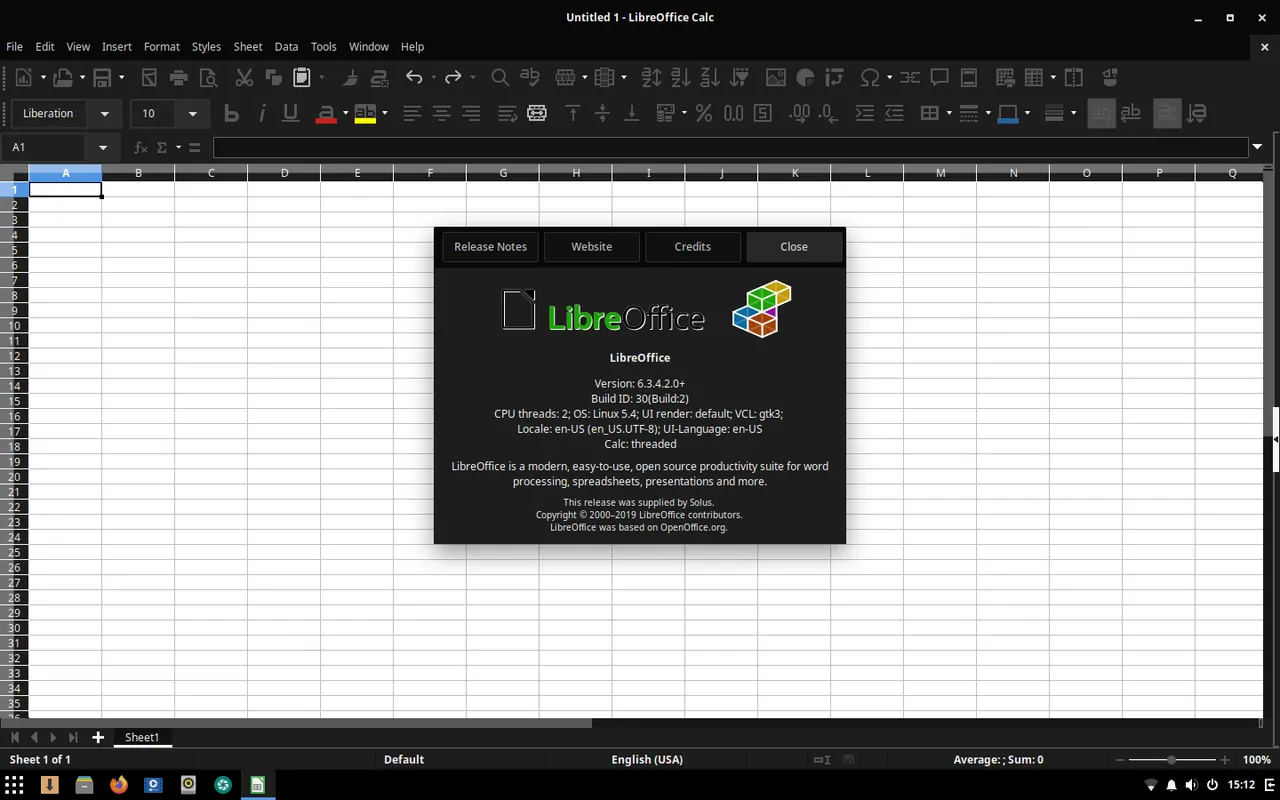Click the yellow Highlighting Color swatch button
Viewport: 1280px width, 800px height.
(364, 113)
